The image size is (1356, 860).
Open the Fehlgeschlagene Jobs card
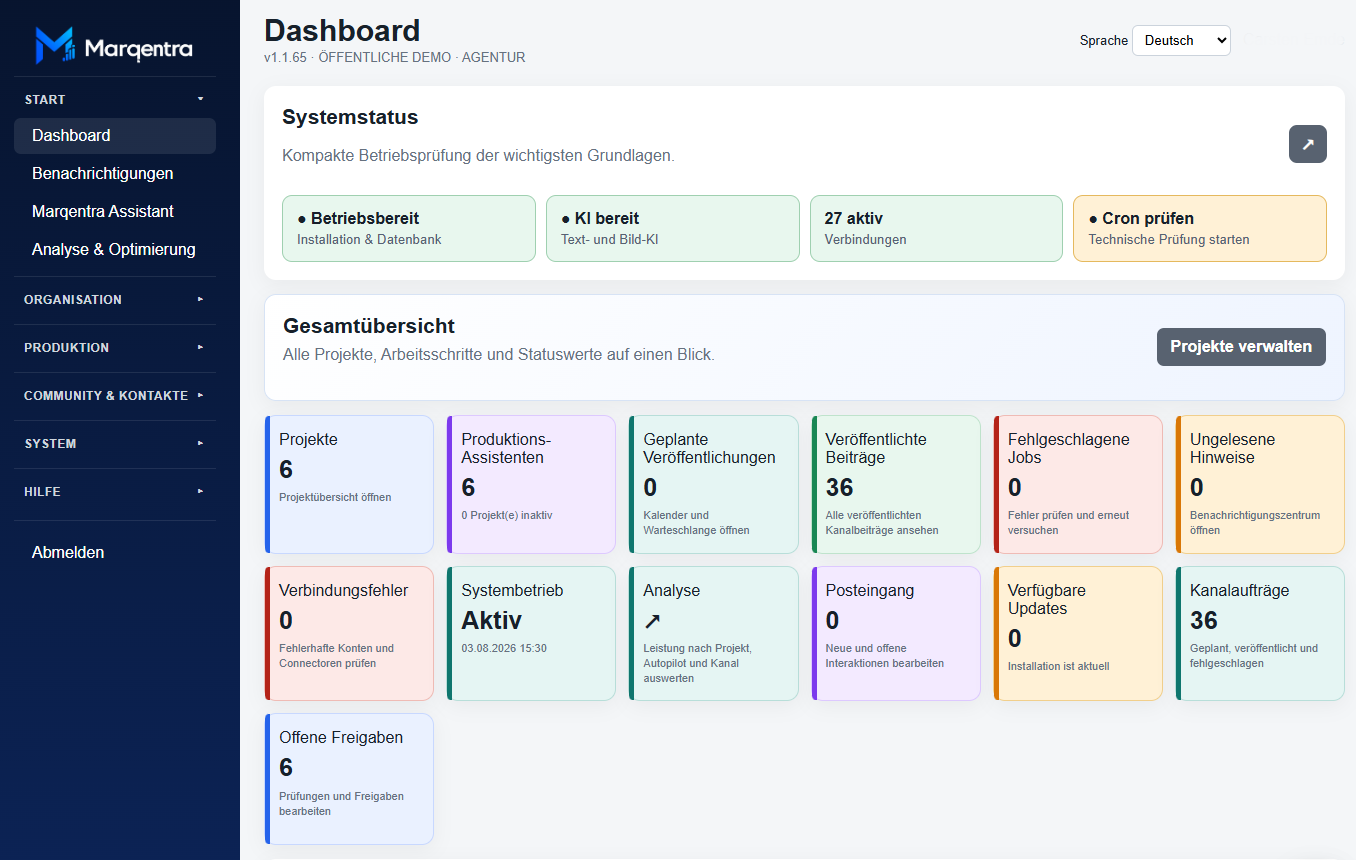coord(1078,484)
